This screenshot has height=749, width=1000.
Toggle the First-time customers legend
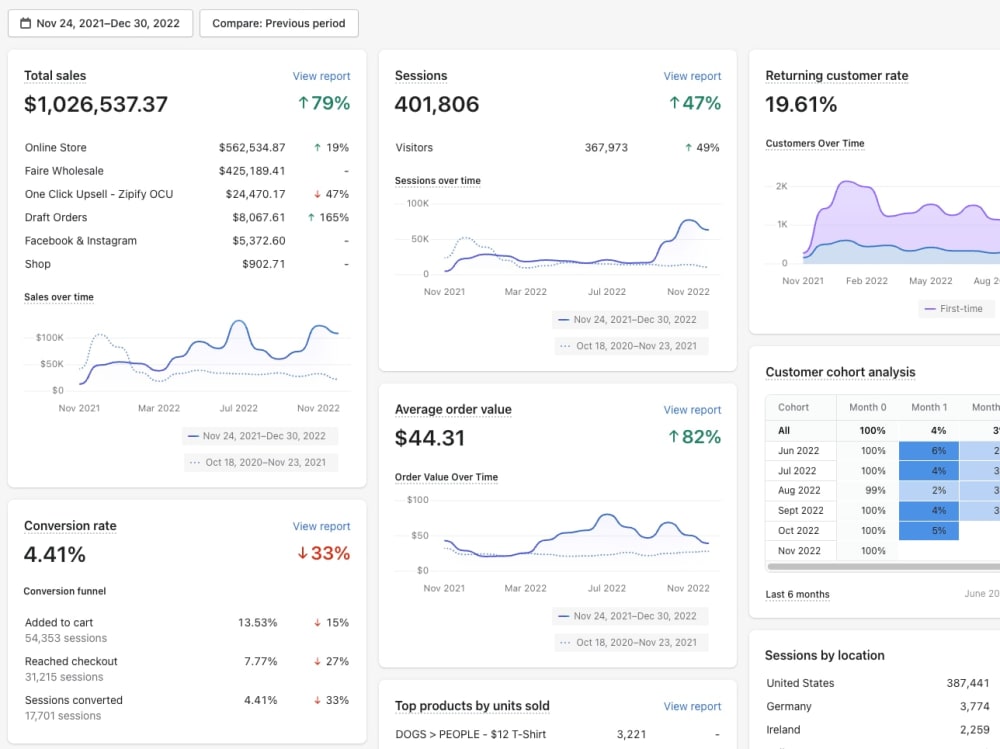coord(955,309)
